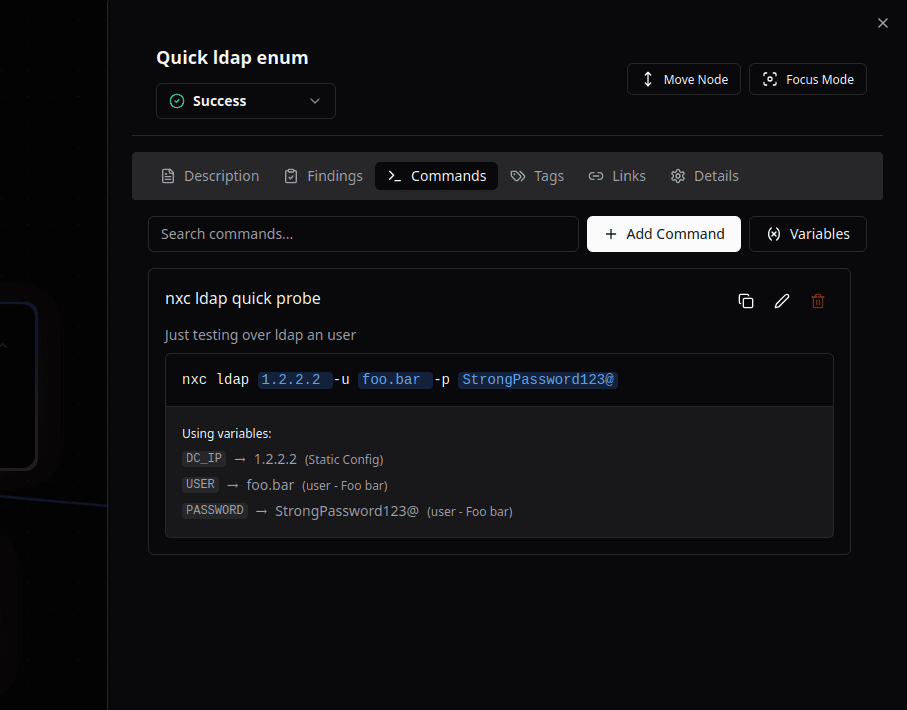
Task: Close the node details panel
Action: [x=882, y=23]
